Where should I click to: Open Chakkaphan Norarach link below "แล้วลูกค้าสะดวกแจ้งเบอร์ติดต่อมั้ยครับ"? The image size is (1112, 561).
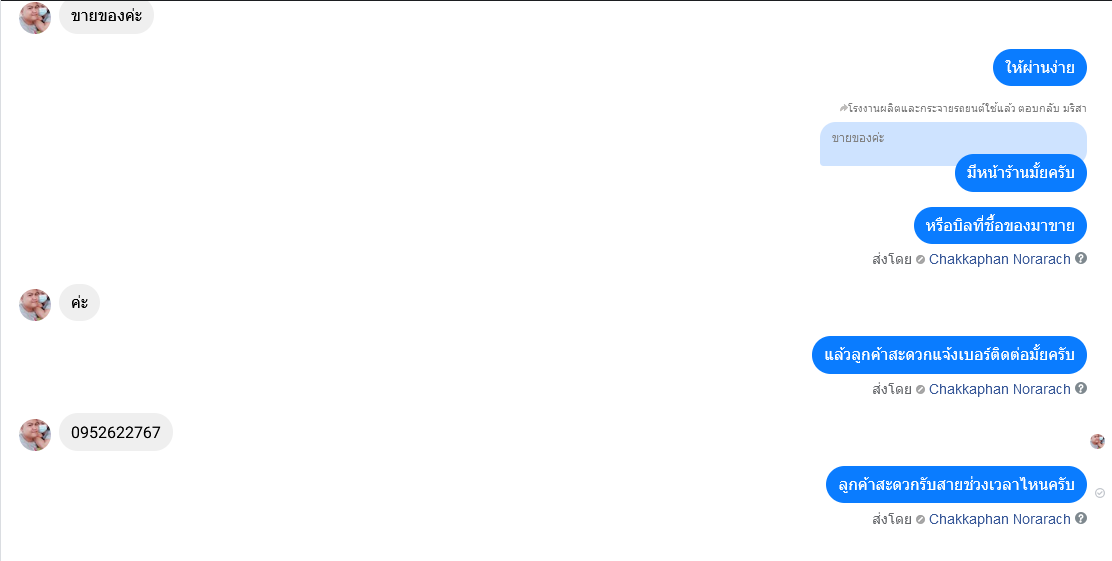[x=999, y=389]
